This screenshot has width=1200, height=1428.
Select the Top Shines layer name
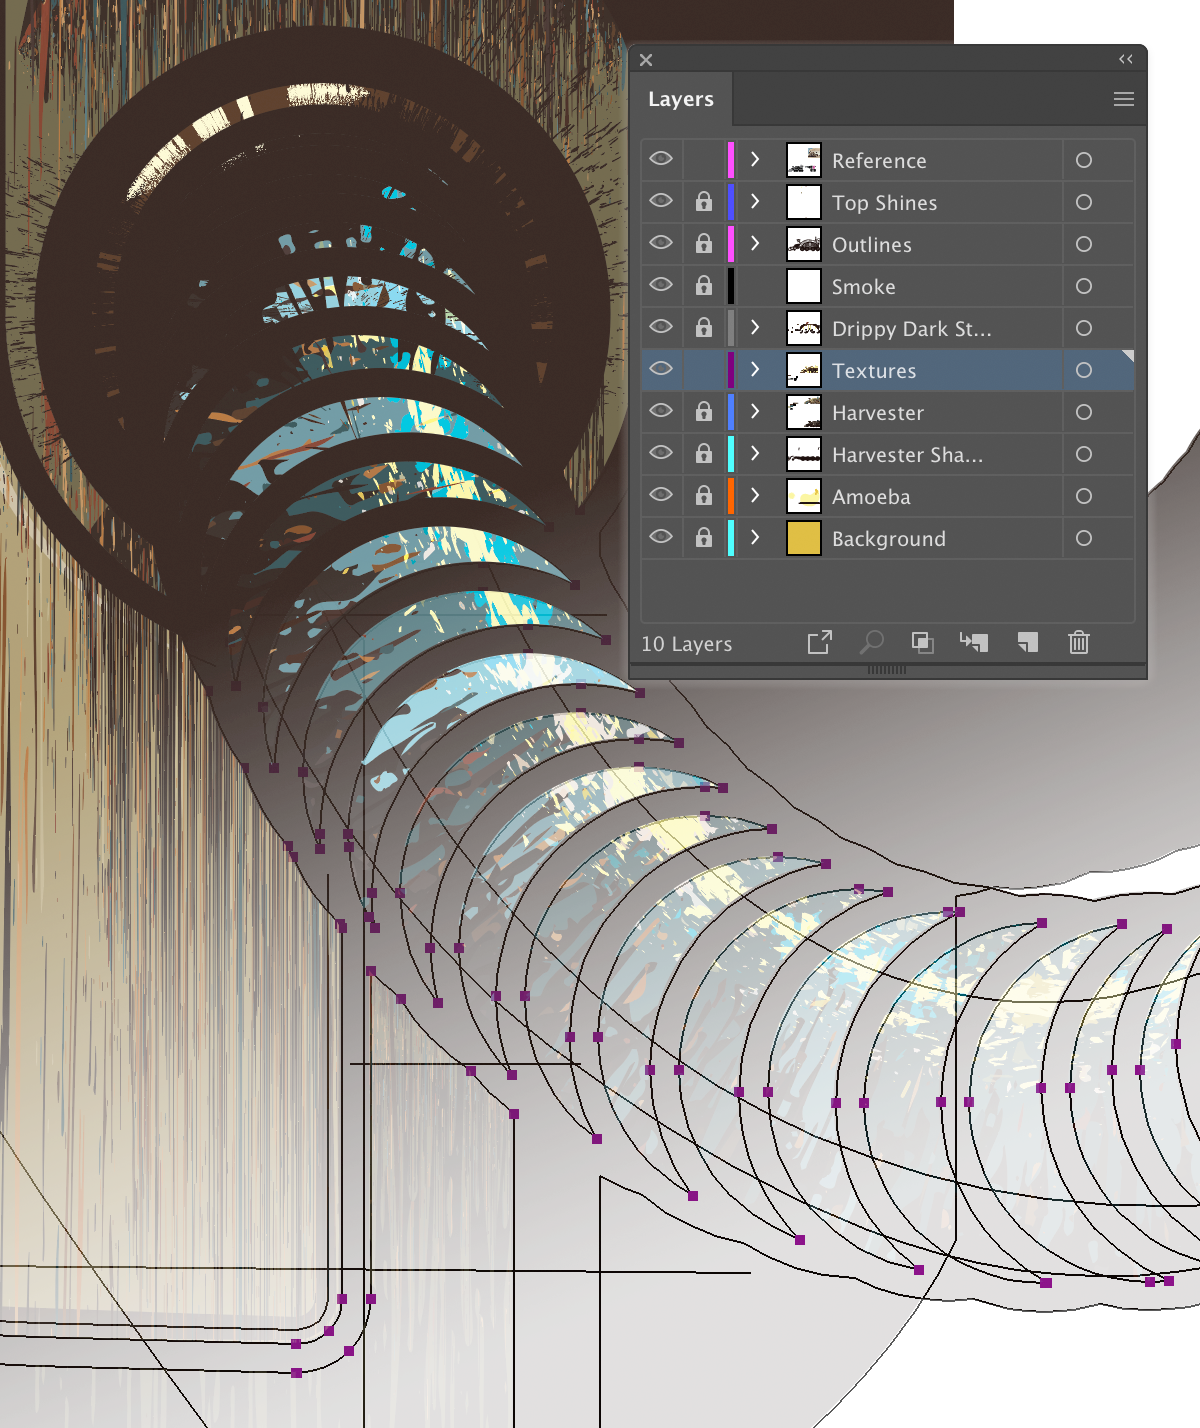884,203
